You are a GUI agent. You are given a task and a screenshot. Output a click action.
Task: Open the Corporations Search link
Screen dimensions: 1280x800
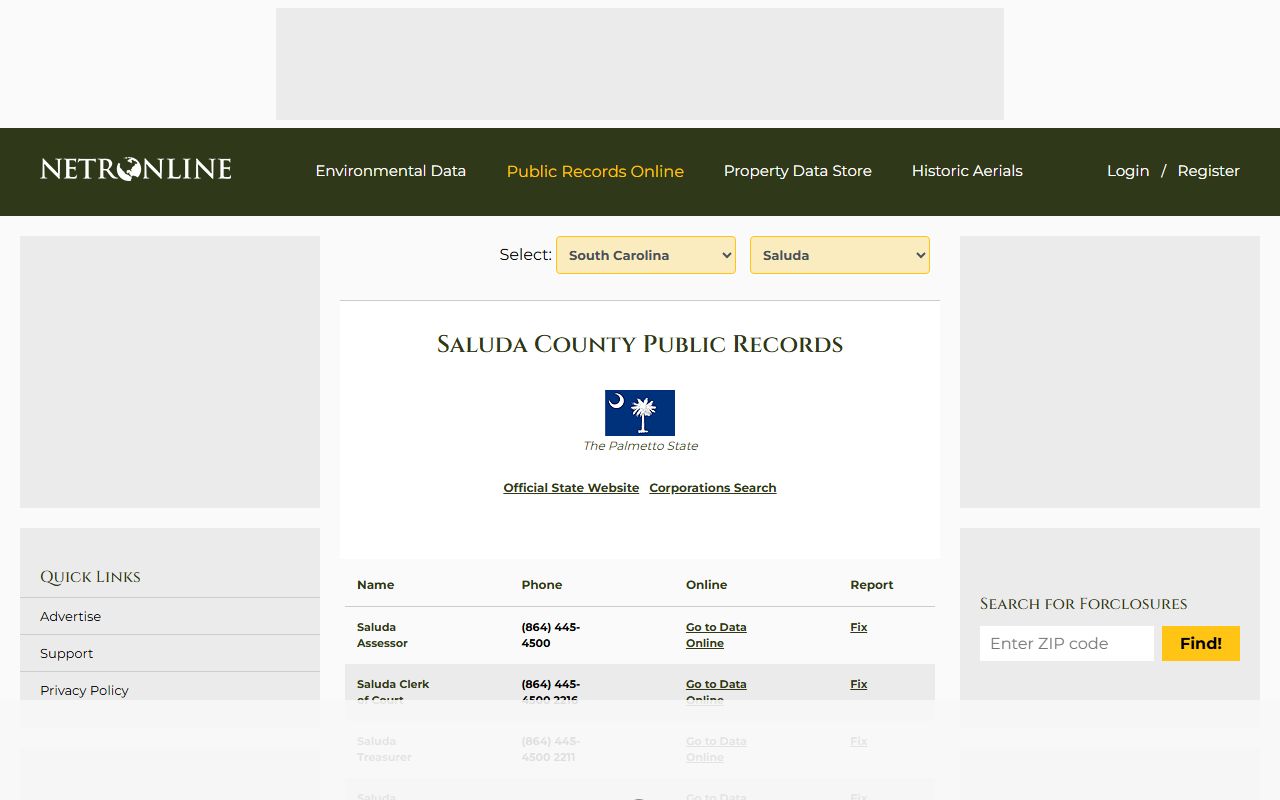[713, 488]
